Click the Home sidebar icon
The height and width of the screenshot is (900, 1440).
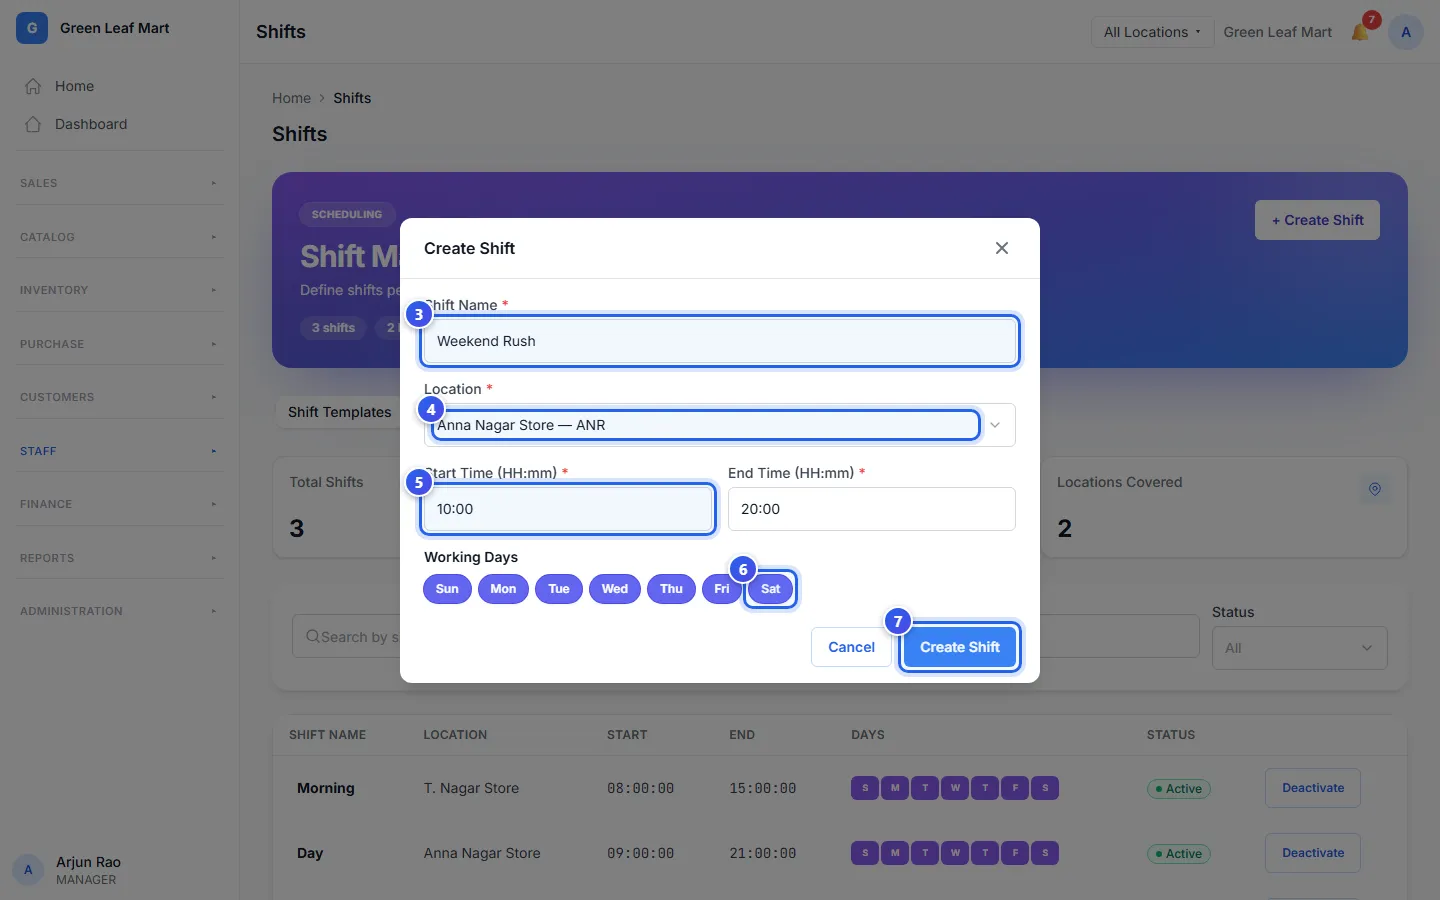tap(33, 86)
